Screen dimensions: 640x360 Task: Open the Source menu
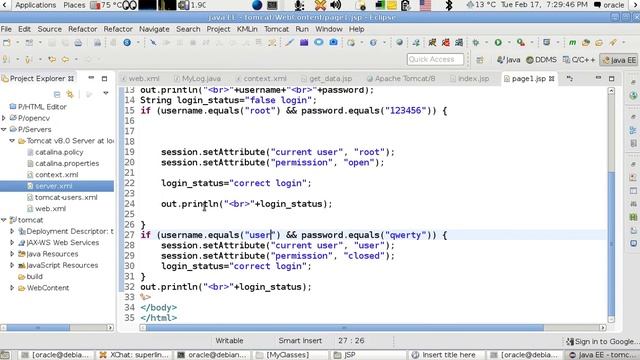(x=49, y=29)
